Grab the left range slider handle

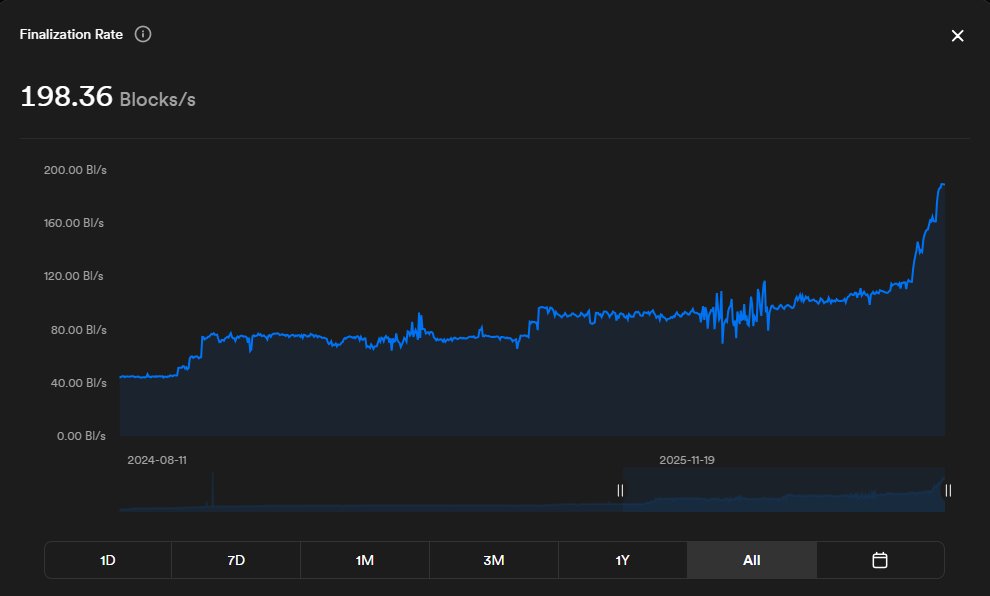pos(620,491)
